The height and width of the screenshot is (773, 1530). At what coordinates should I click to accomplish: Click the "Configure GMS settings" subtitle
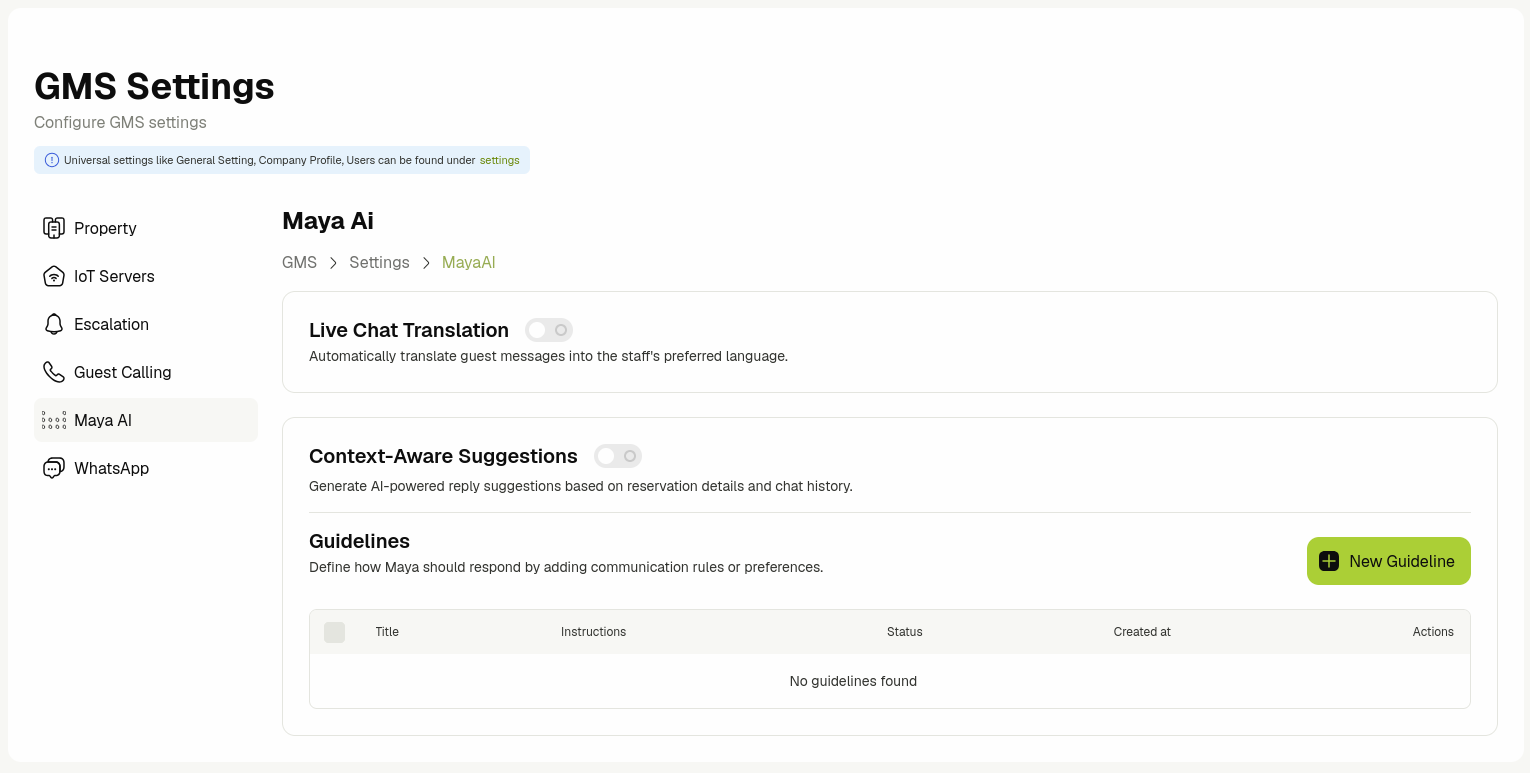(120, 122)
